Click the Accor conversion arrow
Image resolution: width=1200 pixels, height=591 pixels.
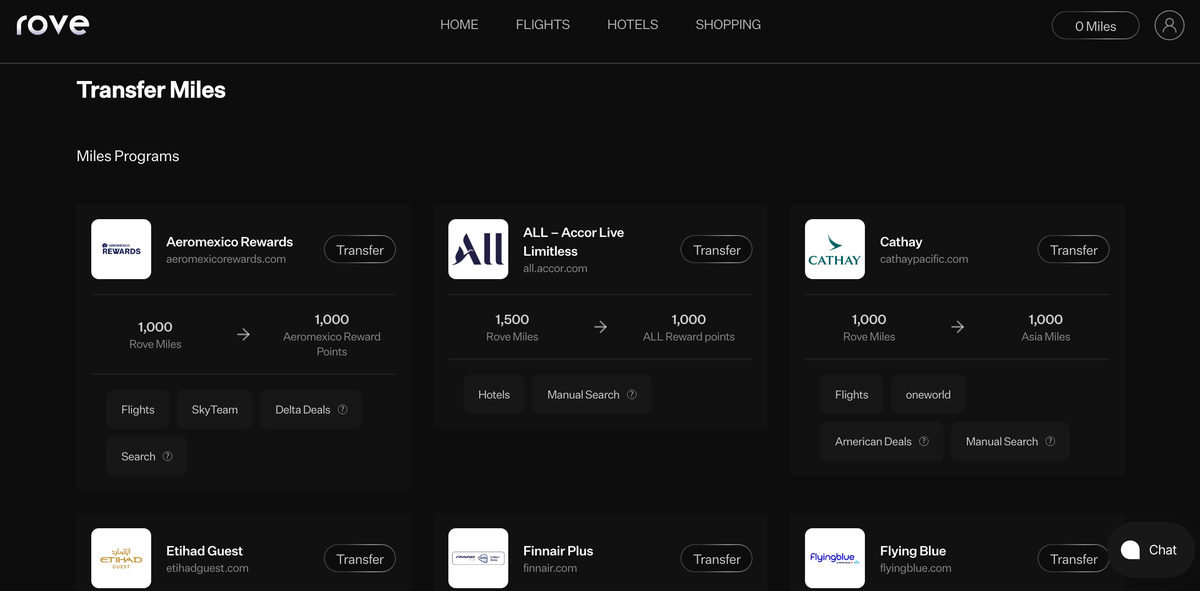(x=600, y=326)
